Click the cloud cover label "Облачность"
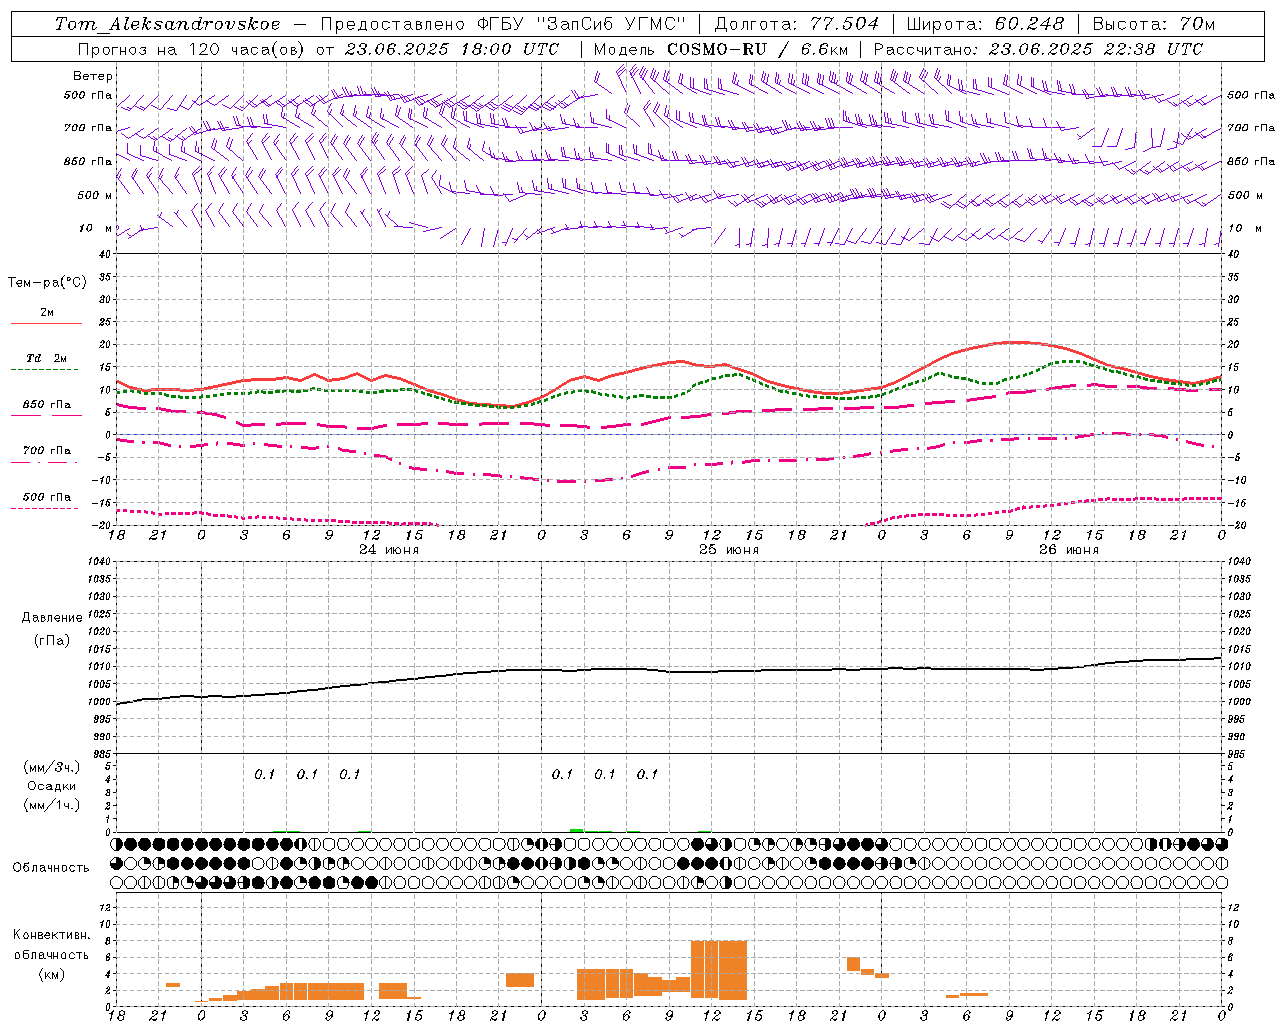The image size is (1280, 1024). pyautogui.click(x=51, y=868)
